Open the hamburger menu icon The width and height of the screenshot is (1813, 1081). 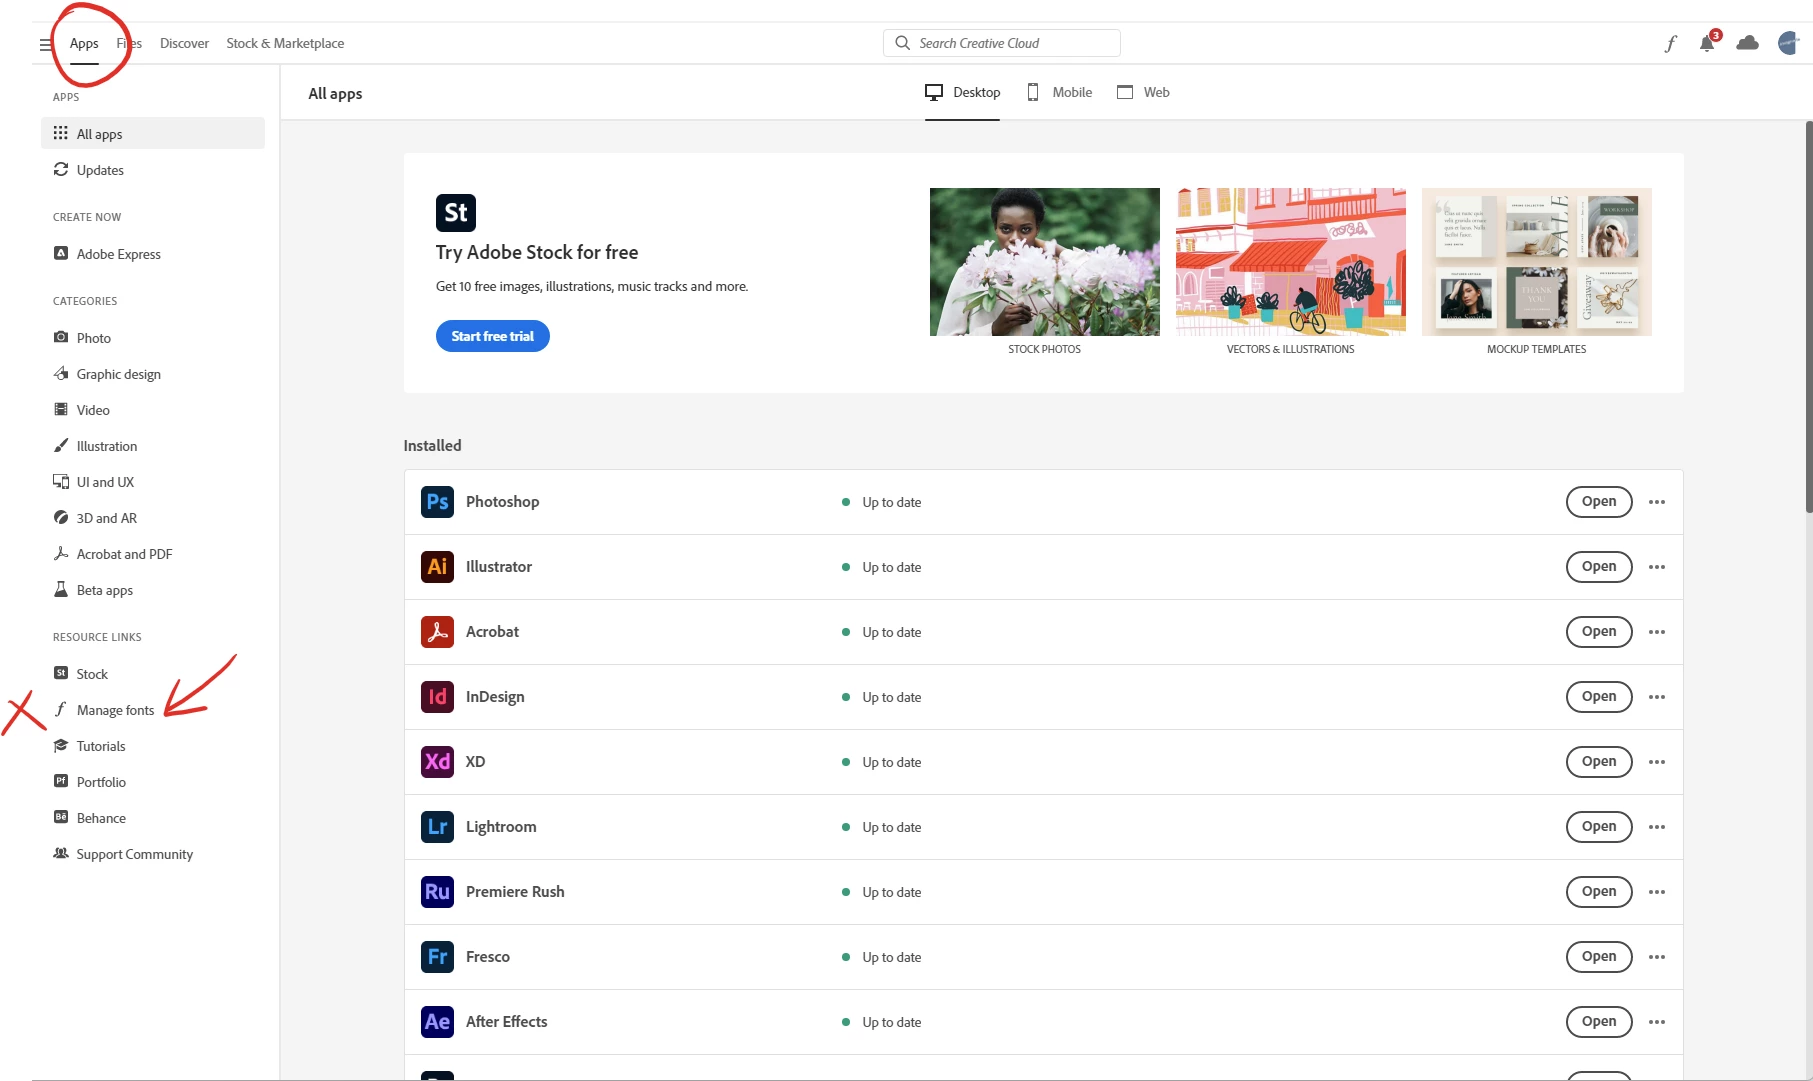(x=46, y=44)
